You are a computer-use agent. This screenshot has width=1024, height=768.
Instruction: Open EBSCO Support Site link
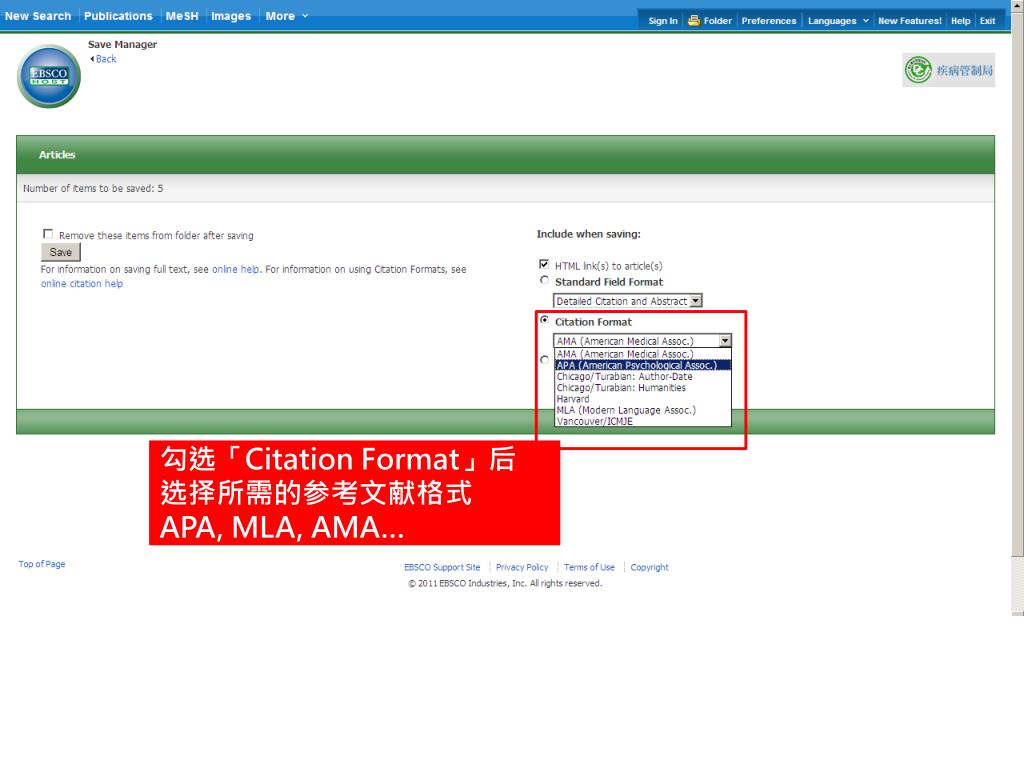click(442, 567)
